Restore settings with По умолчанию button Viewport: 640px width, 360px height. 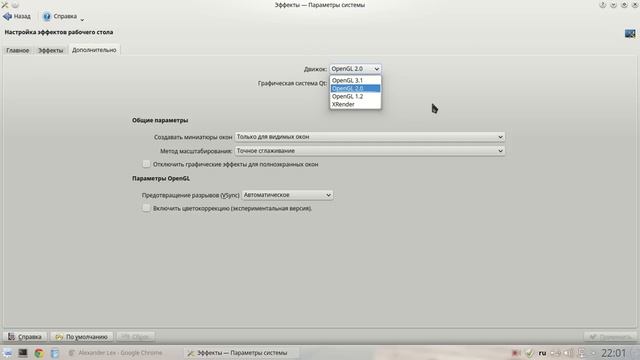(x=82, y=337)
